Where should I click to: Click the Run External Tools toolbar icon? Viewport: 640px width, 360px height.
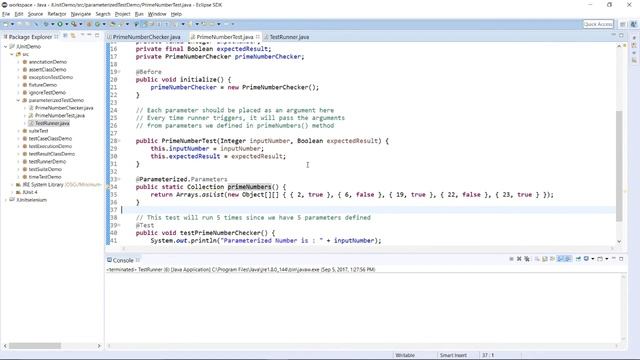click(74, 24)
